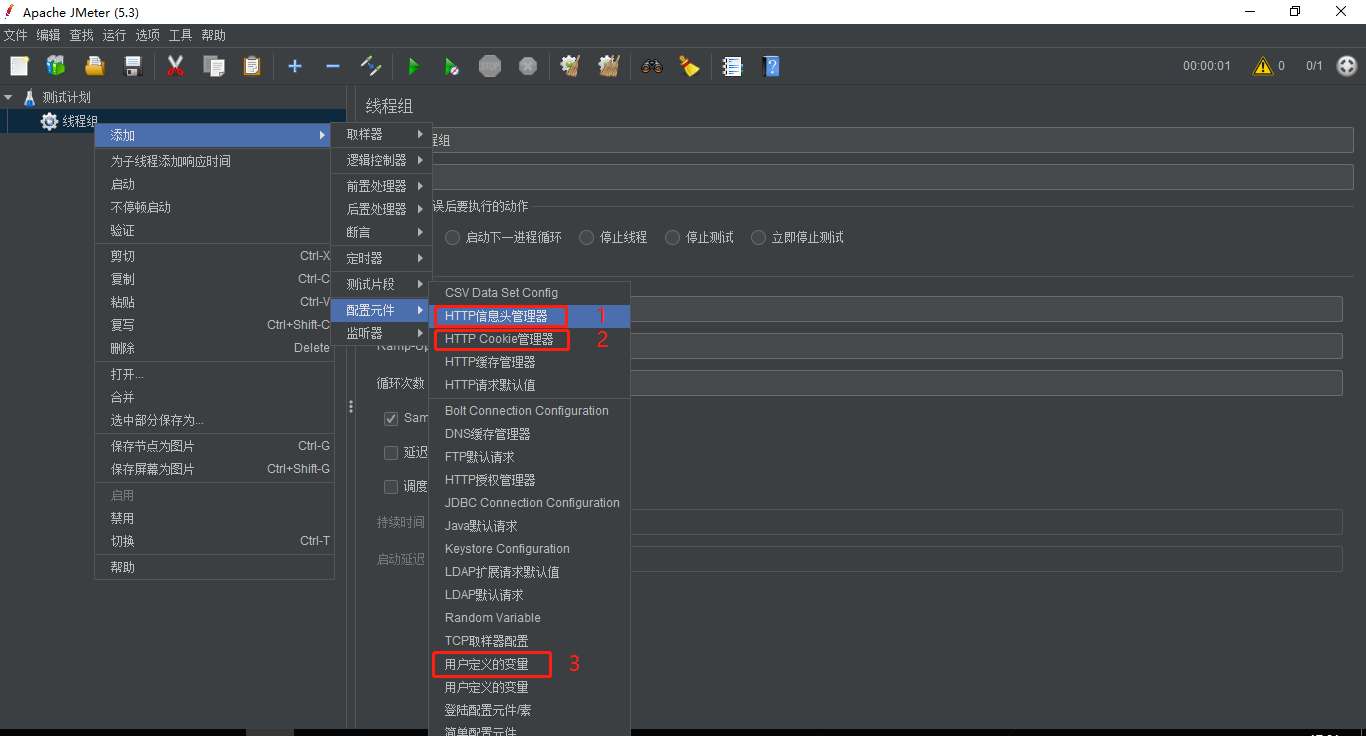Click the yellow warning log viewer icon
Viewport: 1366px width, 736px height.
(1264, 66)
